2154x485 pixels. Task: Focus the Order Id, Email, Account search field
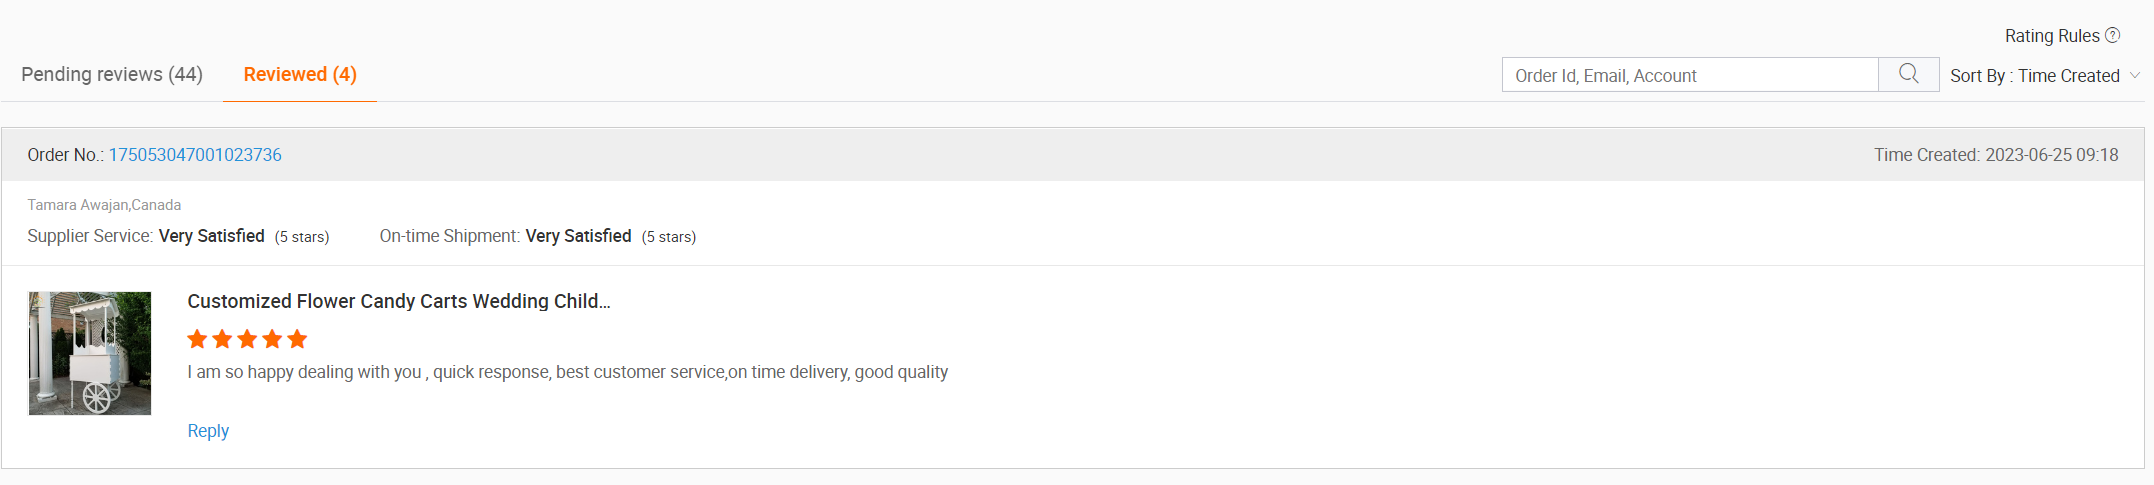pyautogui.click(x=1690, y=76)
